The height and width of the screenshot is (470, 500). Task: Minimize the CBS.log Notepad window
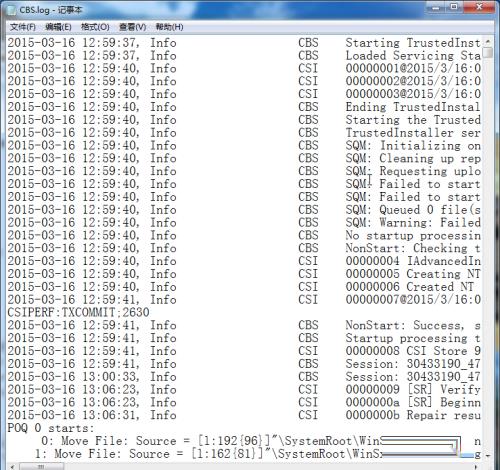436,7
